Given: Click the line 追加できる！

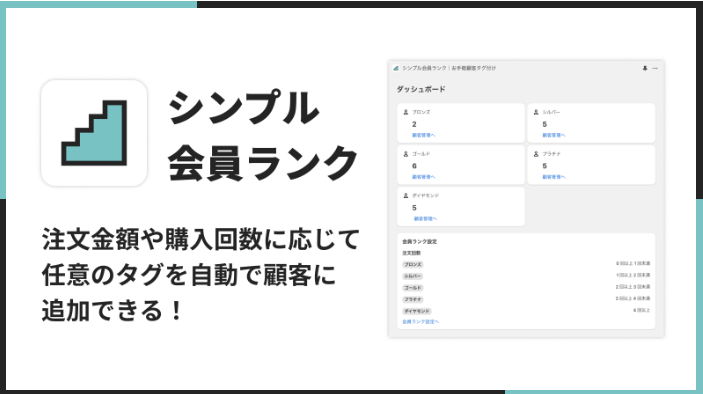Looking at the screenshot, I should pyautogui.click(x=113, y=310).
